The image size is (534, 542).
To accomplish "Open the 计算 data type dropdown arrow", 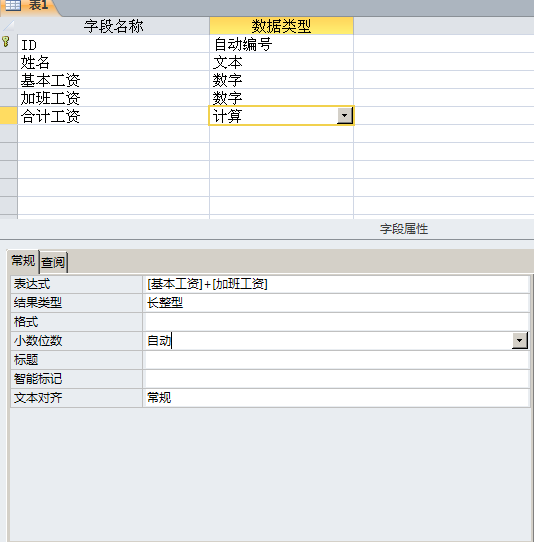I will (x=345, y=115).
